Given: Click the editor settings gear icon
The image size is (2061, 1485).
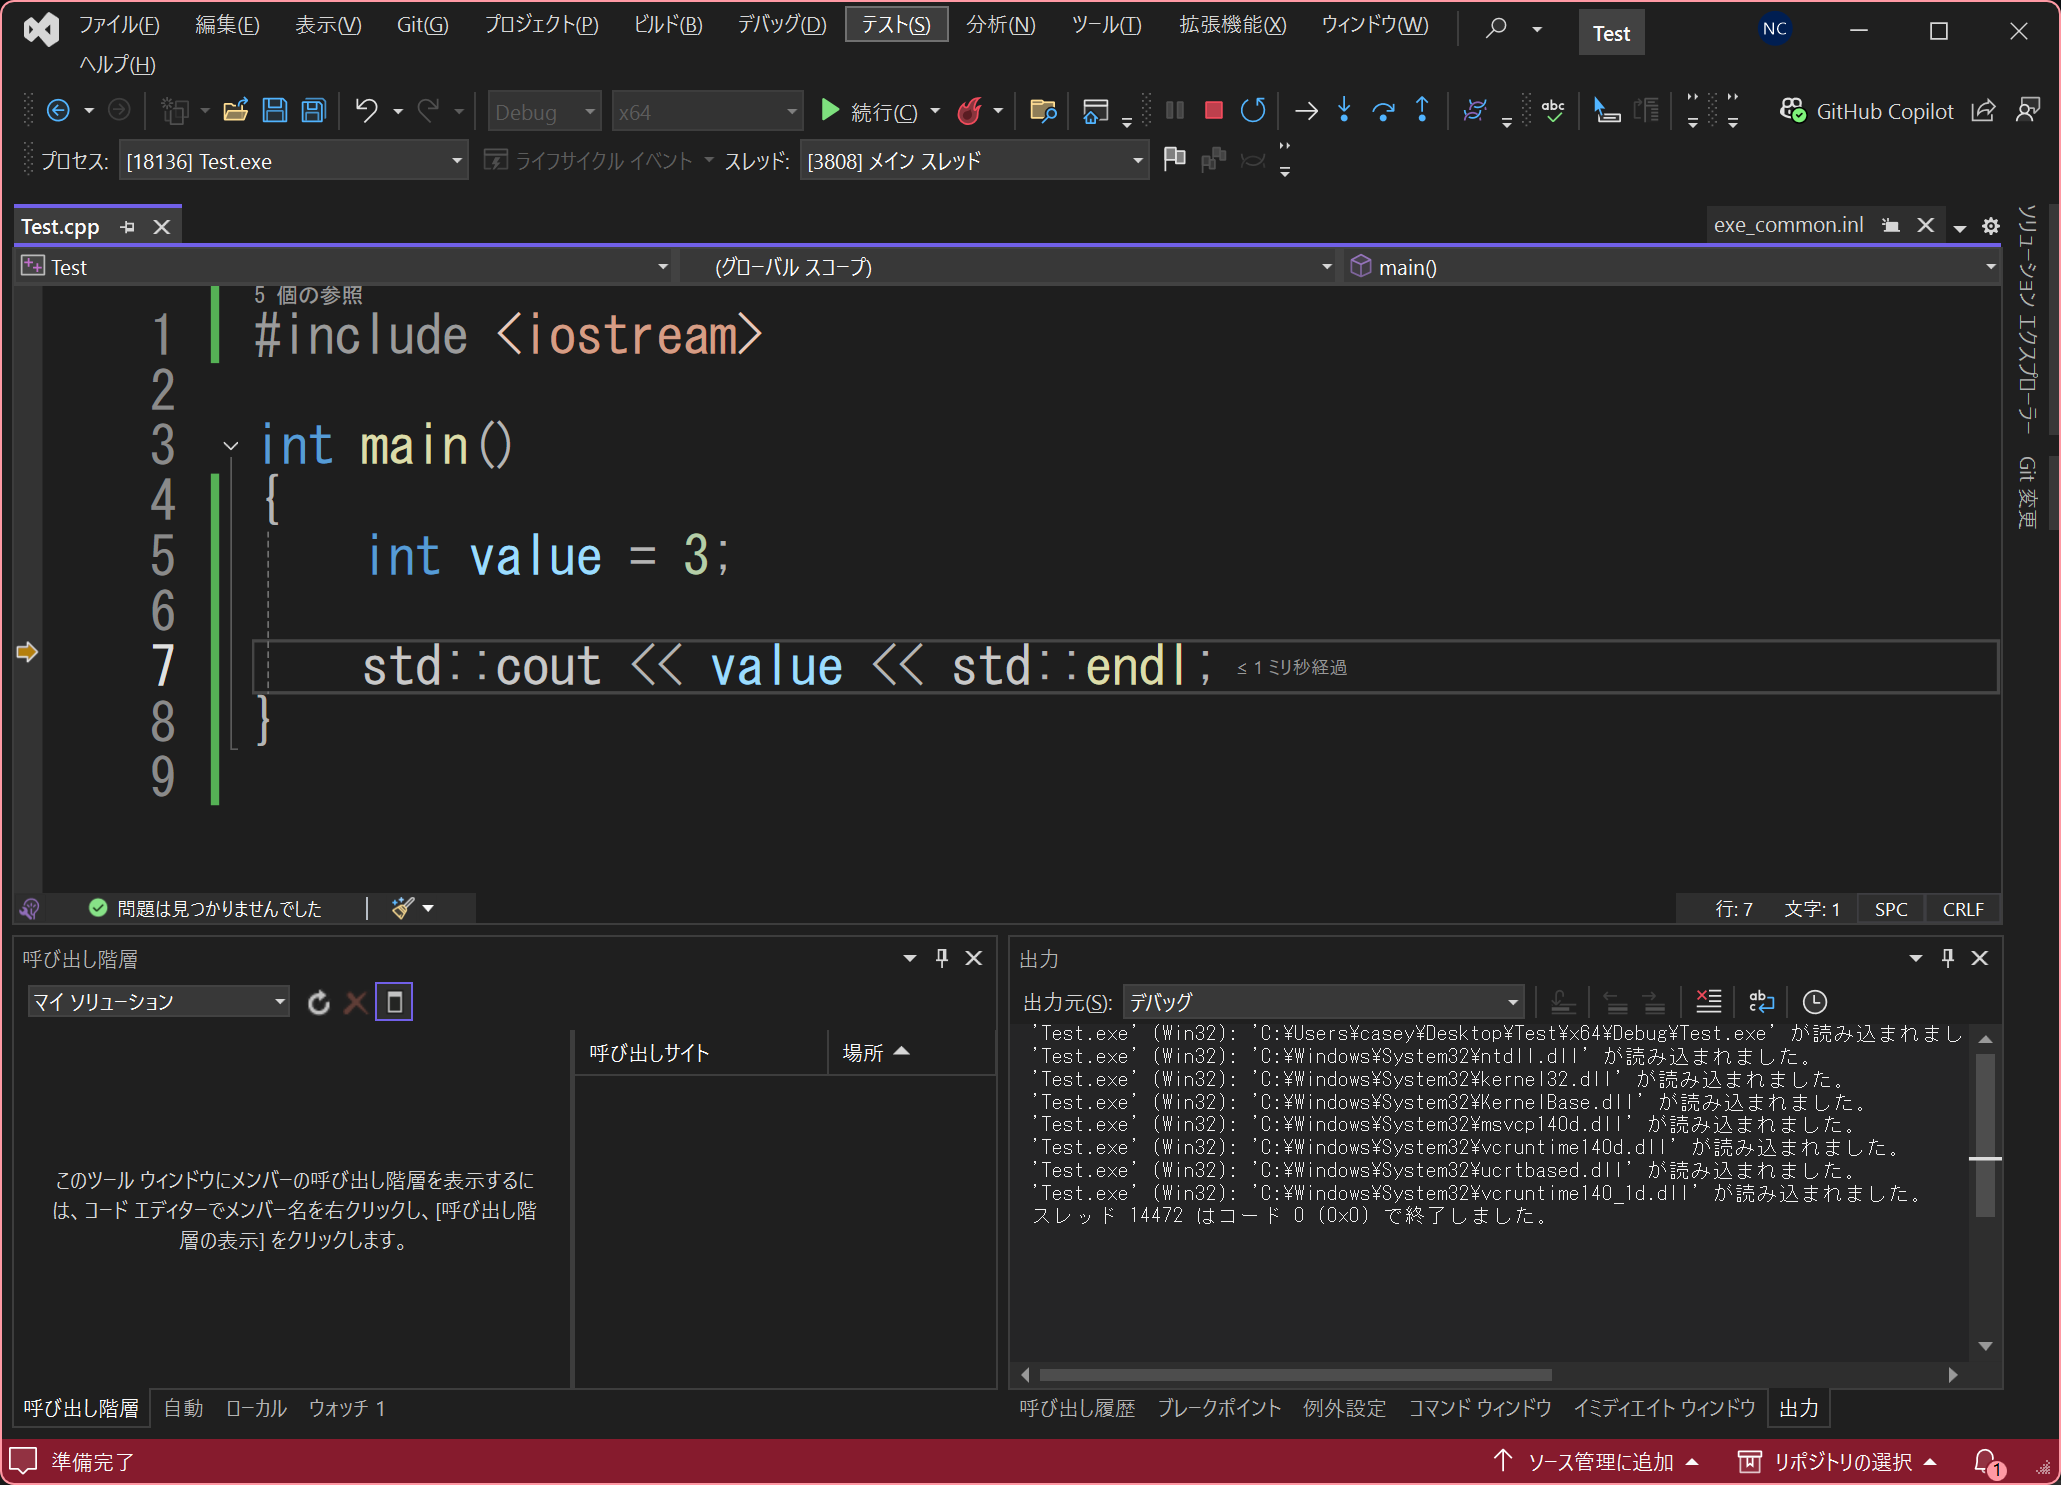Looking at the screenshot, I should 1991,226.
